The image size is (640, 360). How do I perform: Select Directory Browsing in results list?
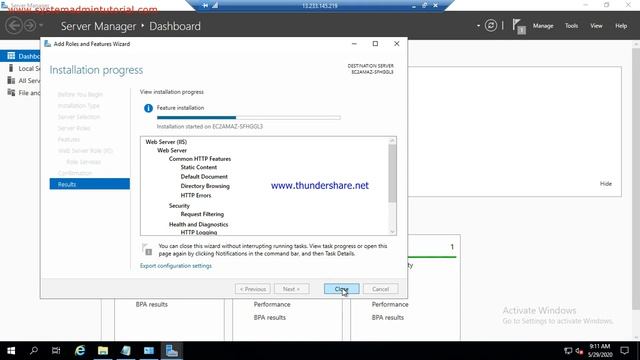point(205,186)
